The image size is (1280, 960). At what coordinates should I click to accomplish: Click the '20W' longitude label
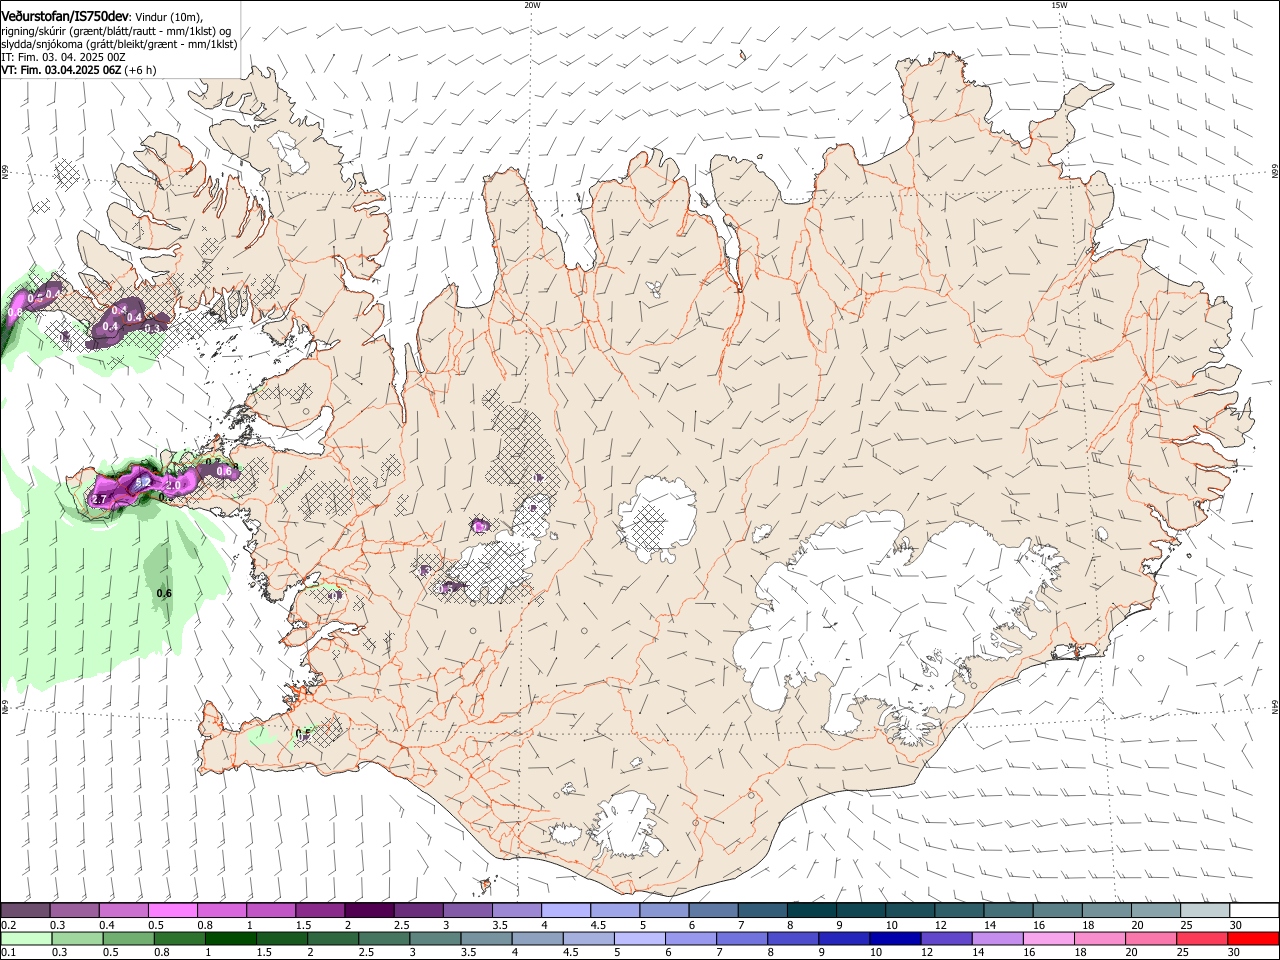point(532,5)
